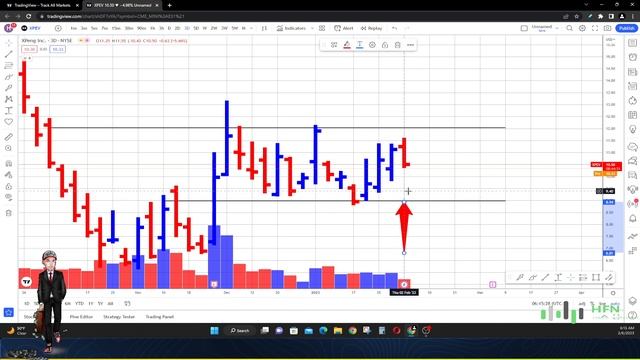Open Microsoft Edge from taskbar
The image size is (640, 360).
pyautogui.click(x=323, y=331)
